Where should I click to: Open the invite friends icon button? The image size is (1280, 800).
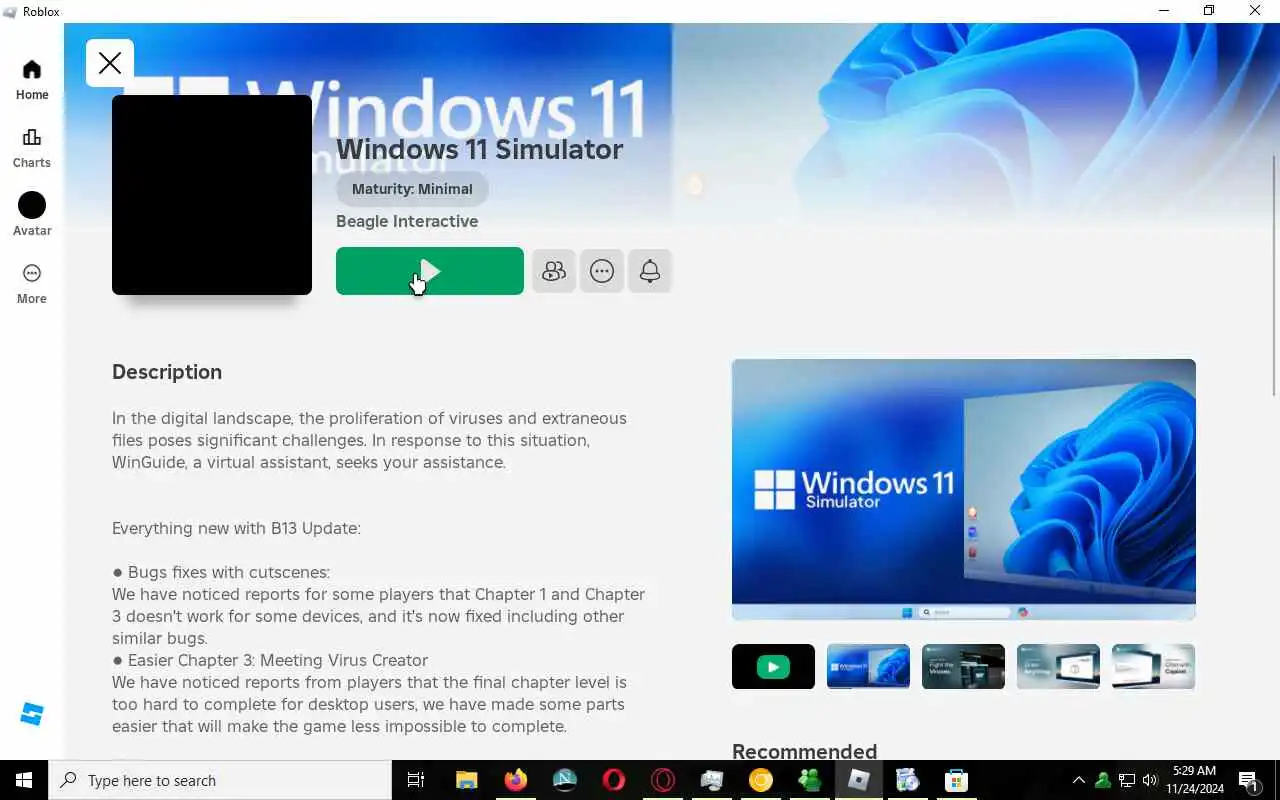(x=554, y=271)
